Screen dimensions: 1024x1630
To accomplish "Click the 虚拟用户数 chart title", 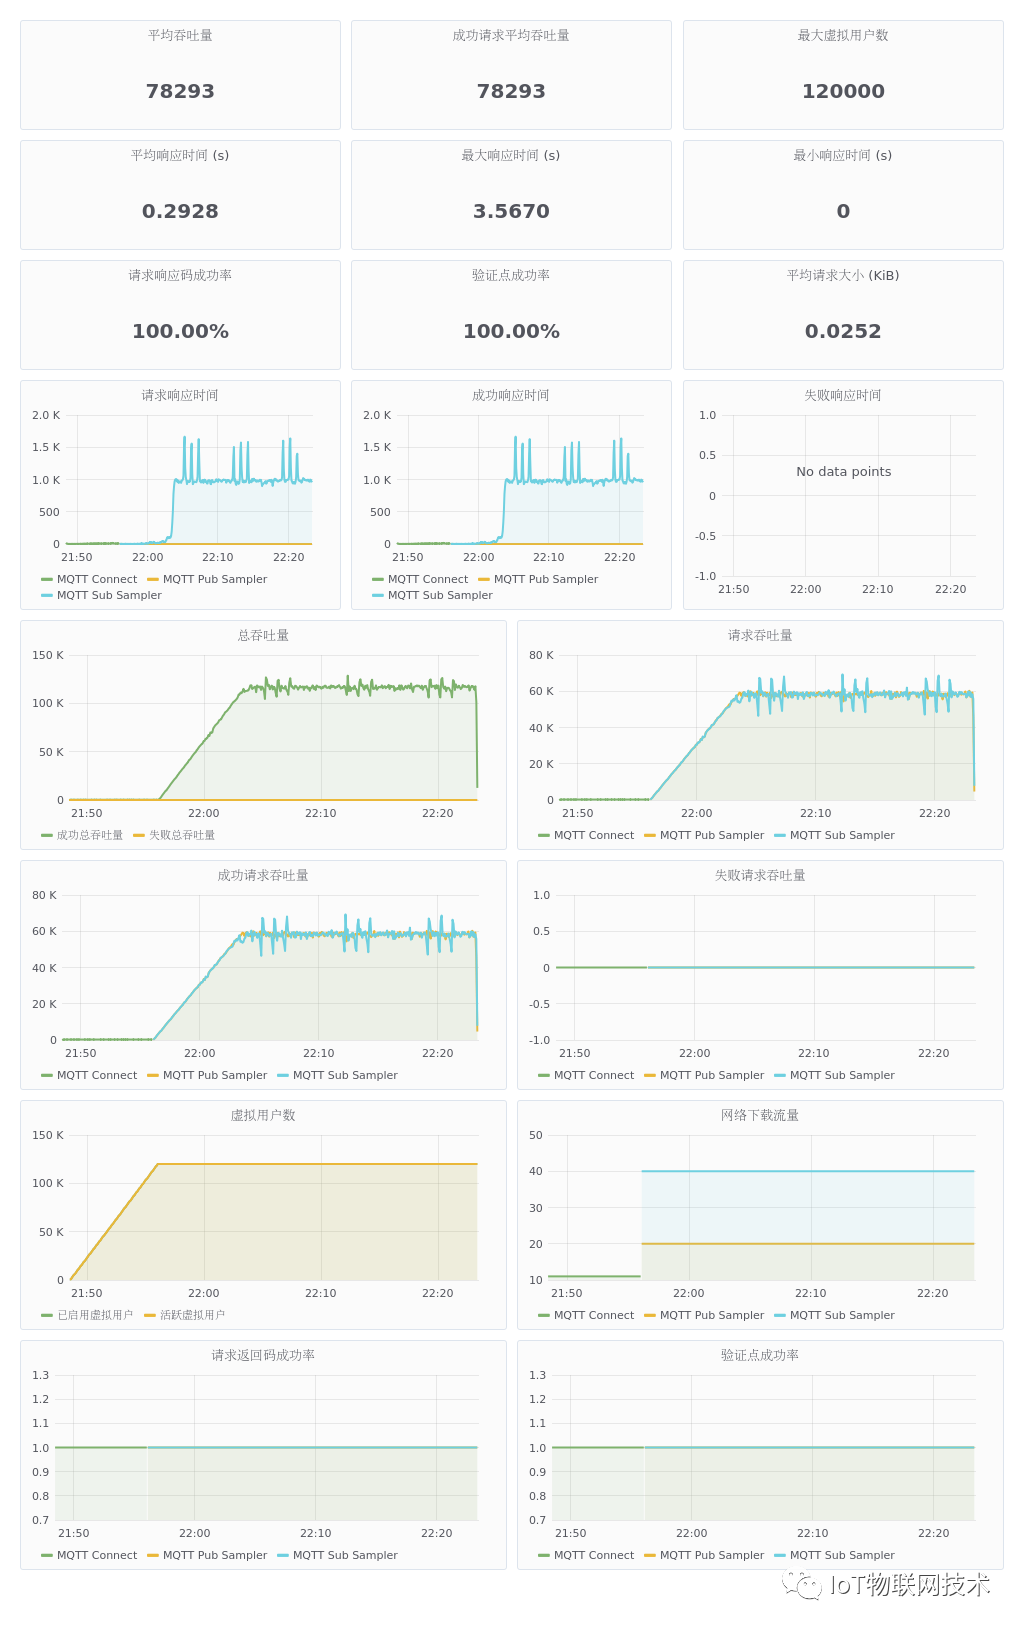I will tap(263, 1116).
